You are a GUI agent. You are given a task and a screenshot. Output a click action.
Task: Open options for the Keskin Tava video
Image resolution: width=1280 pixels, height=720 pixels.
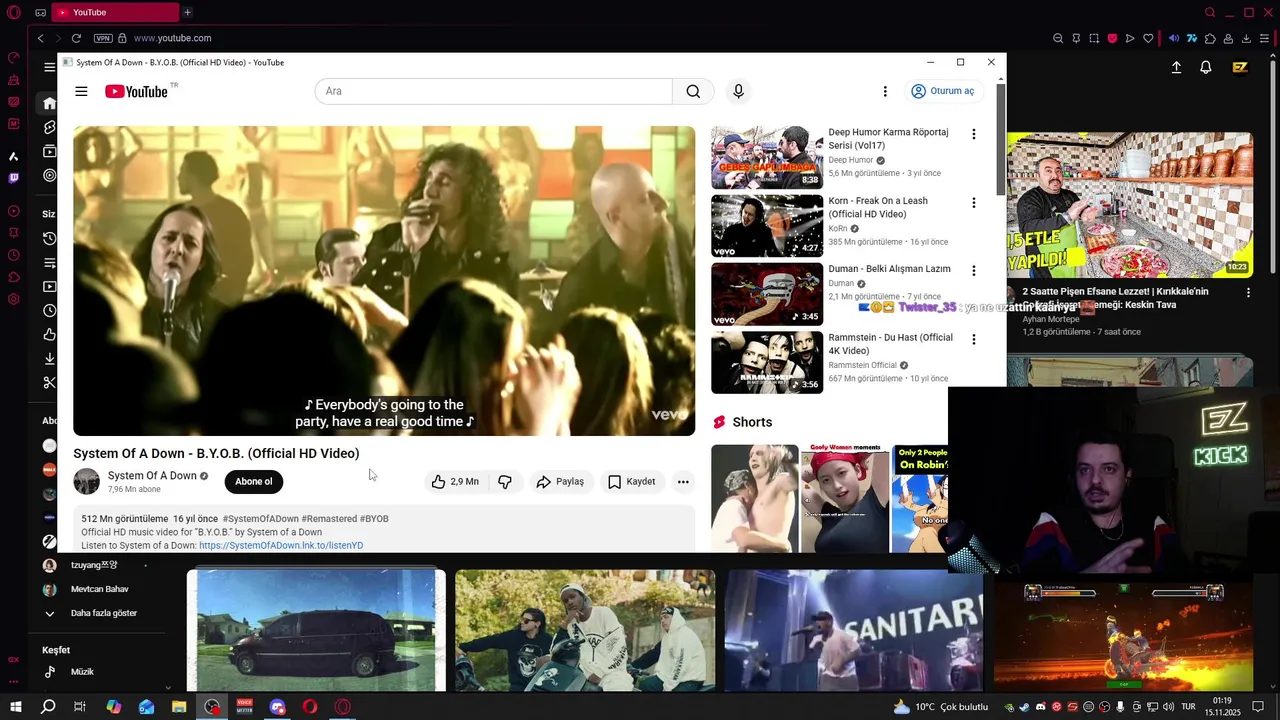pos(1248,293)
